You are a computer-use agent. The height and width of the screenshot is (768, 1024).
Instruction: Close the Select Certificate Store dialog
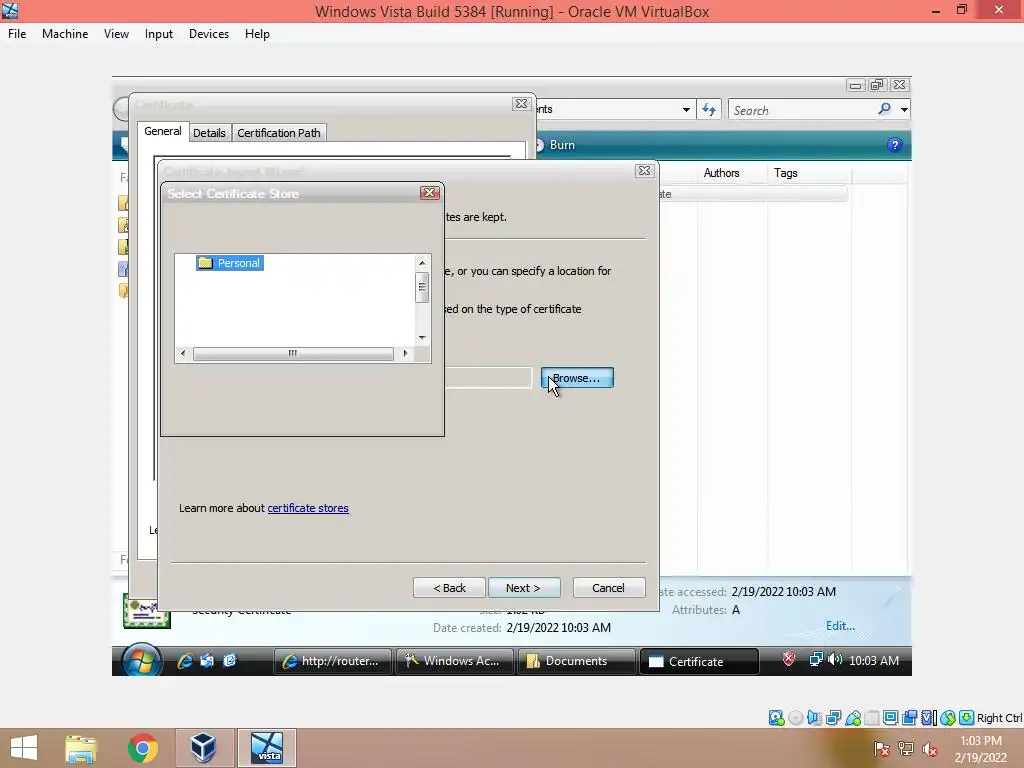point(430,193)
